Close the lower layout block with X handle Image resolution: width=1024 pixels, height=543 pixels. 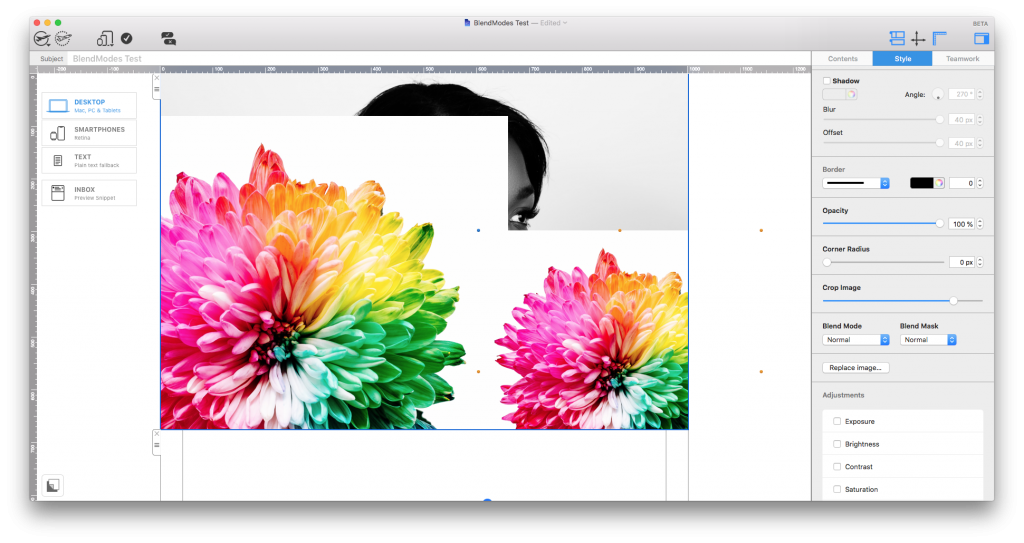157,434
